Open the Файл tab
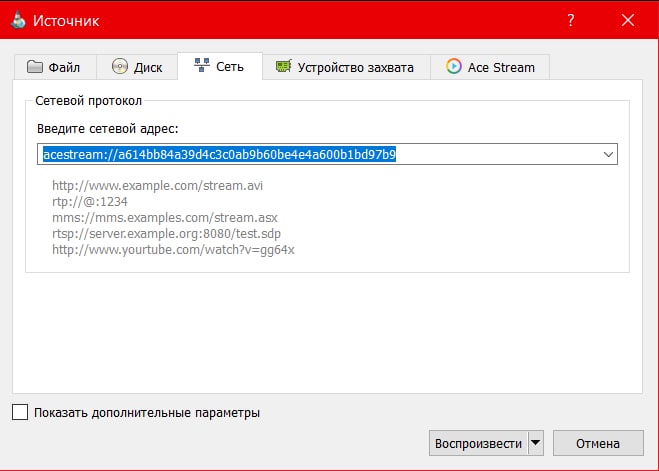The width and height of the screenshot is (659, 471). [55, 67]
